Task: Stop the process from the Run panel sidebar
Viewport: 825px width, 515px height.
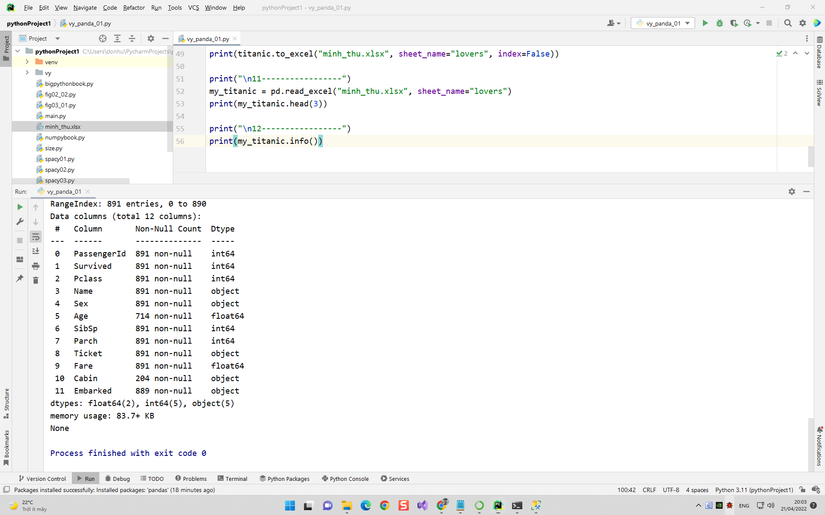Action: (x=20, y=240)
